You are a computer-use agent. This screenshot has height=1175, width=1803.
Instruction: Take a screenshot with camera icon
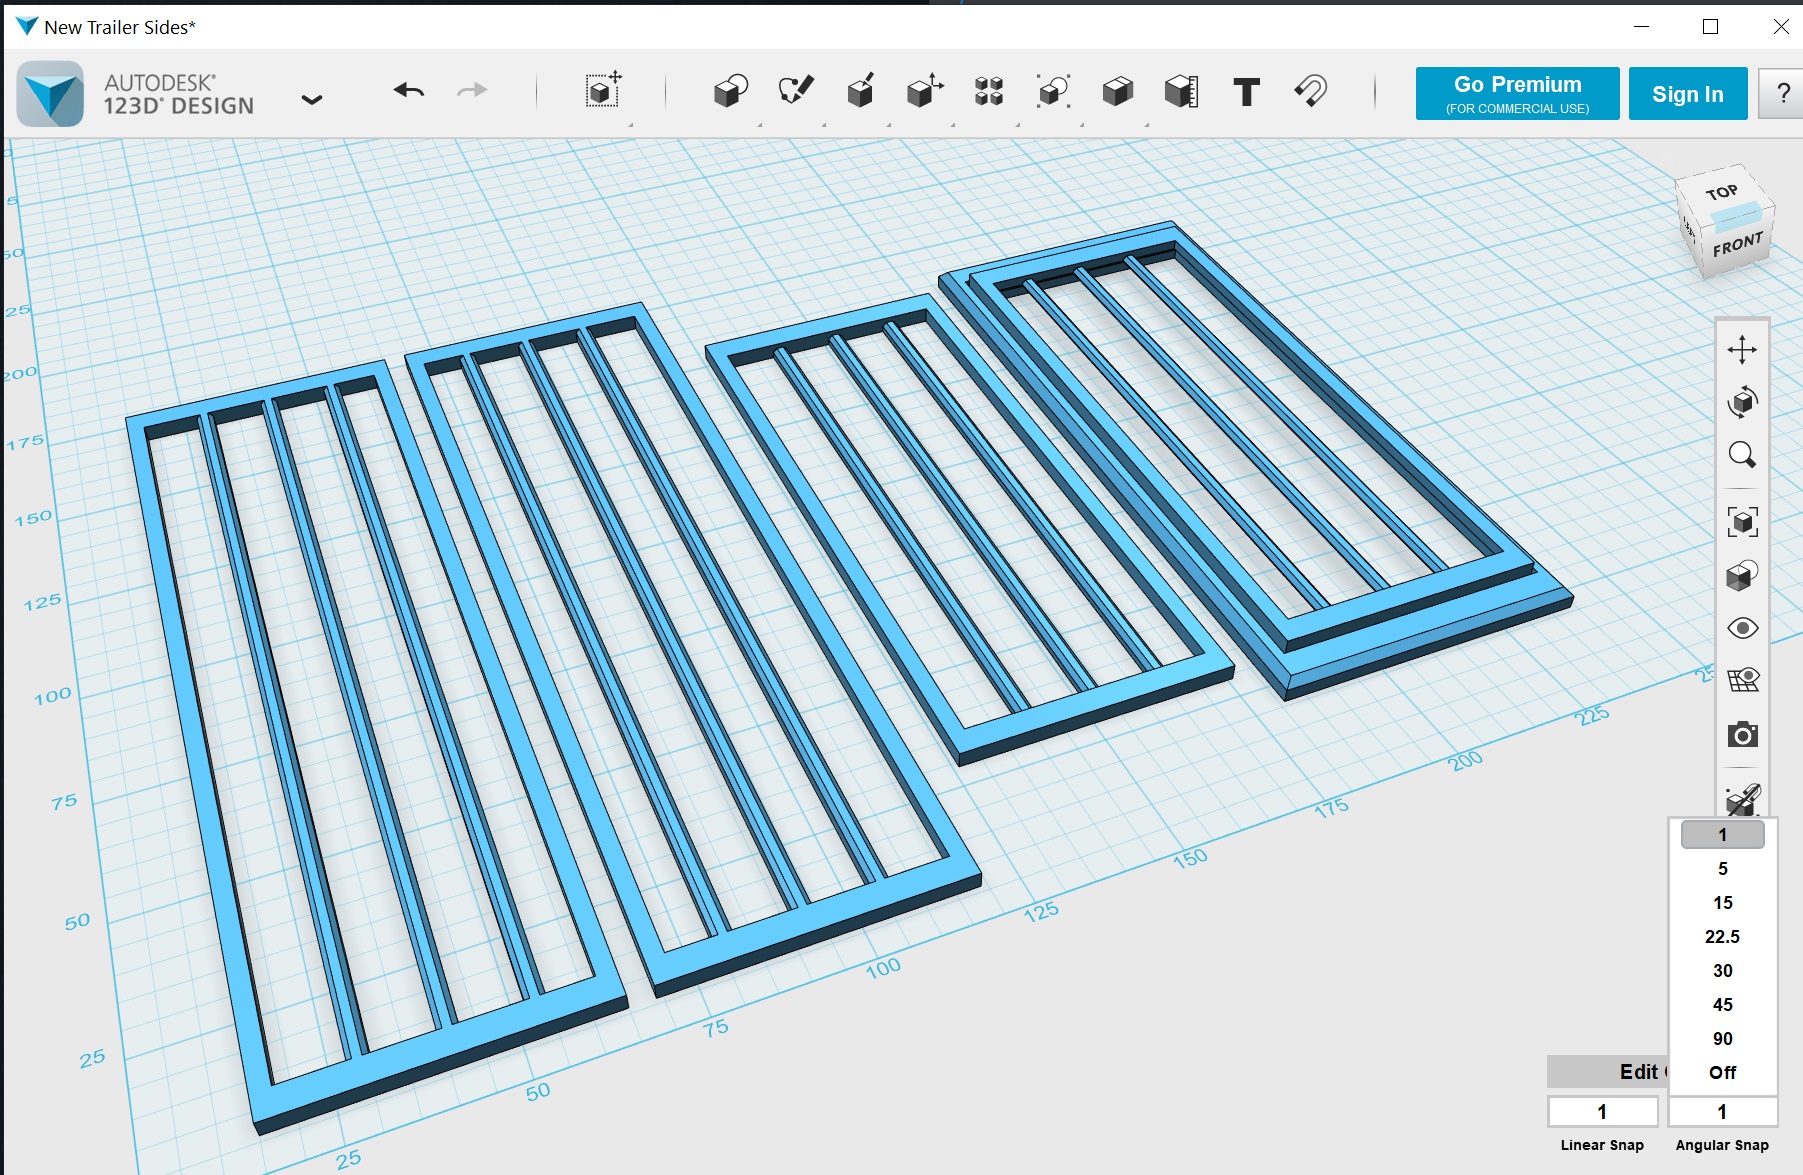pos(1742,735)
